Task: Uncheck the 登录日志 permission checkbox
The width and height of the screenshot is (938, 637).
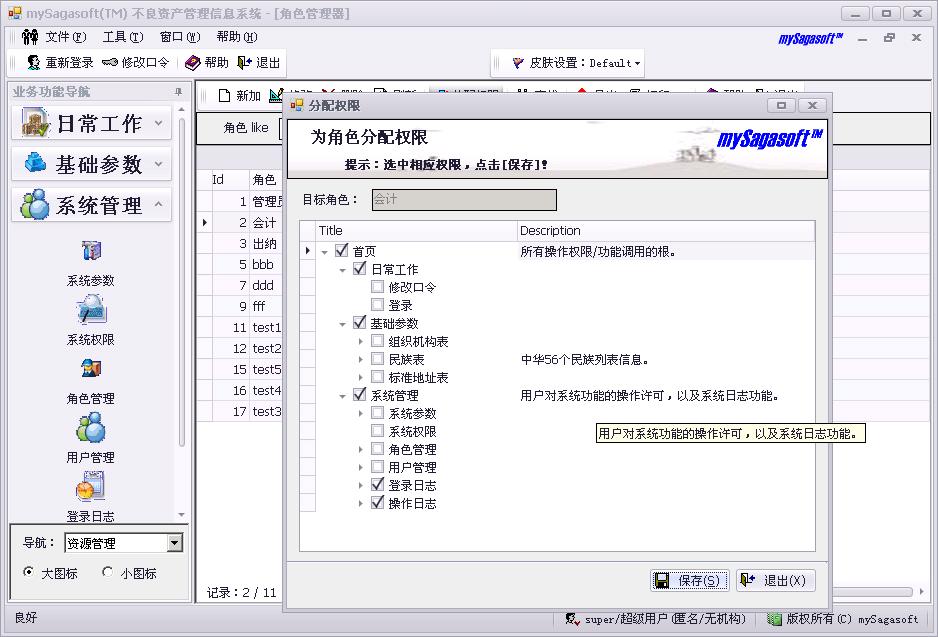Action: click(x=377, y=484)
